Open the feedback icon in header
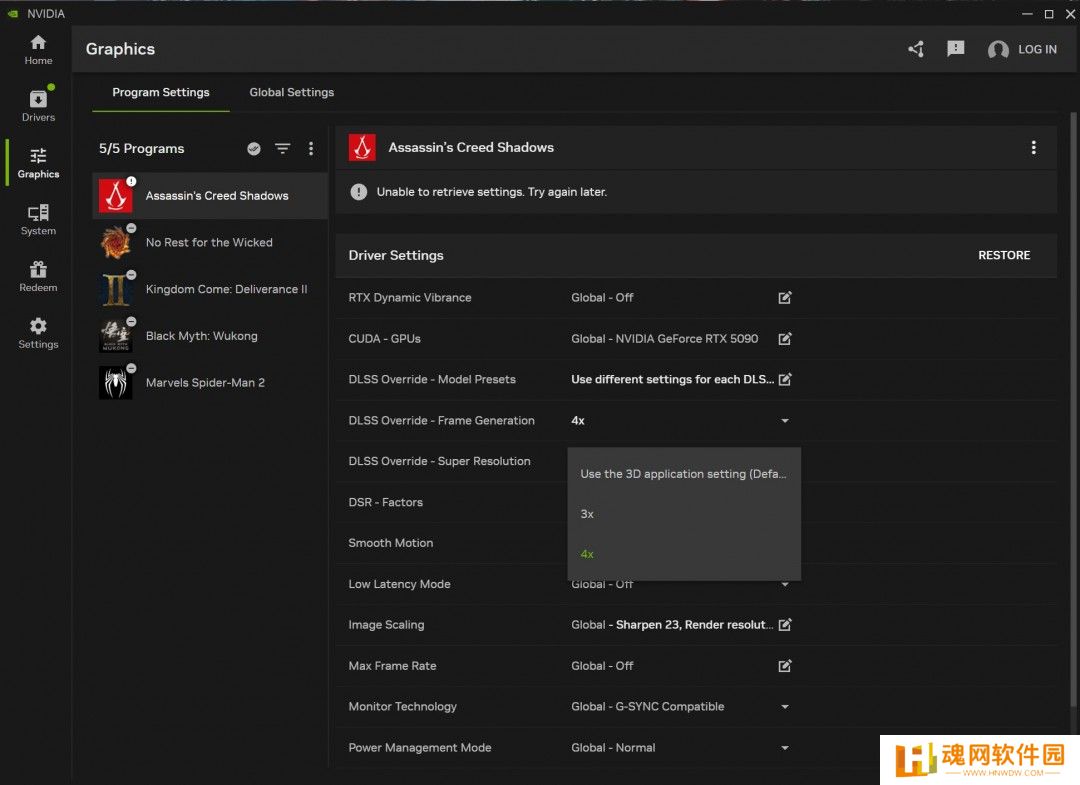Image resolution: width=1080 pixels, height=785 pixels. point(955,49)
